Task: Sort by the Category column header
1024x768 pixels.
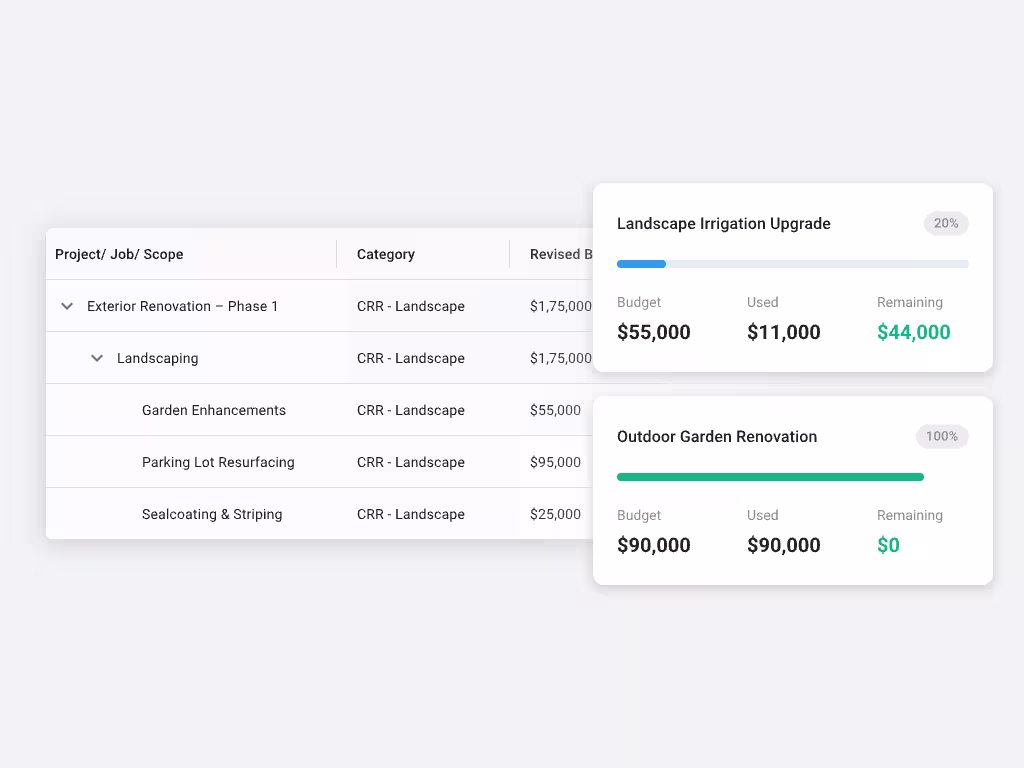Action: tap(386, 254)
